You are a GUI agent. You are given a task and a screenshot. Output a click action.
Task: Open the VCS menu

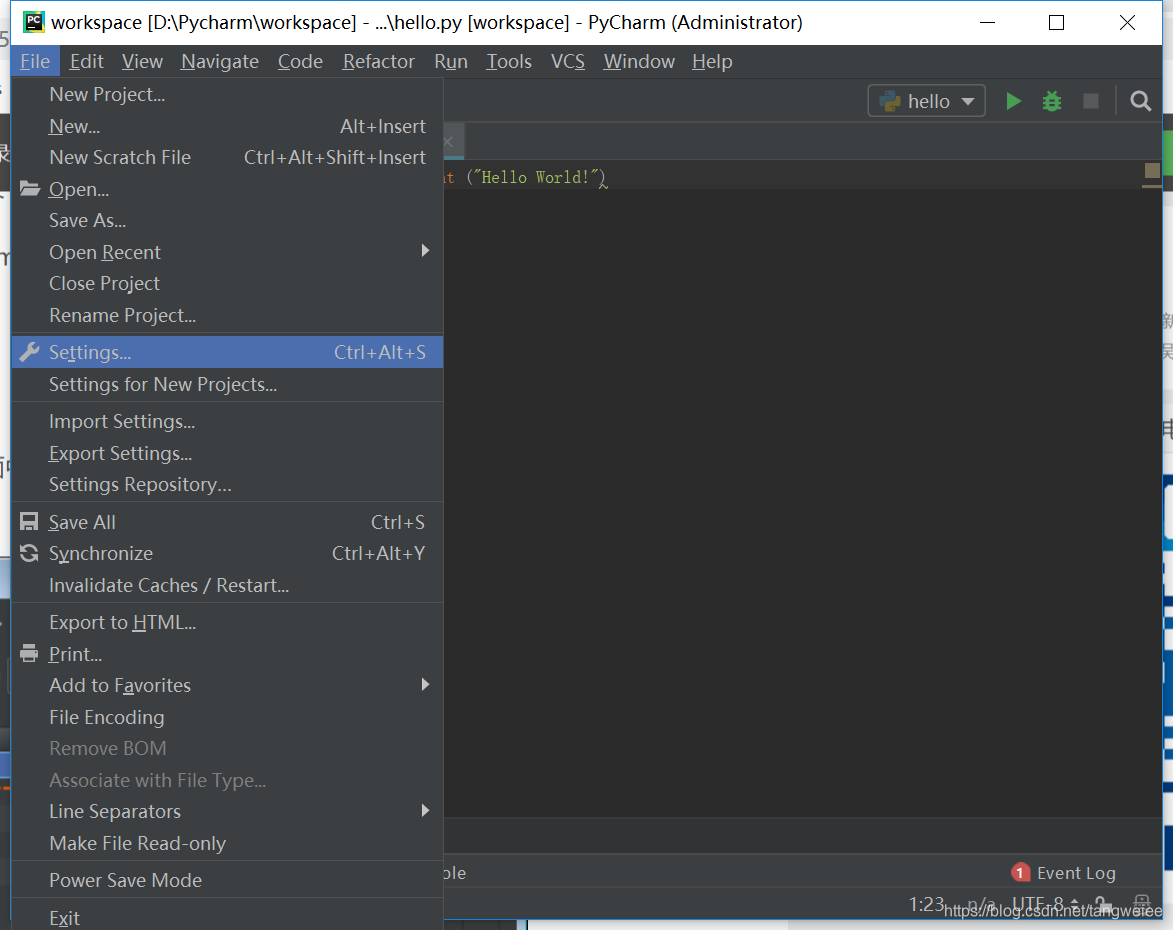pos(568,61)
